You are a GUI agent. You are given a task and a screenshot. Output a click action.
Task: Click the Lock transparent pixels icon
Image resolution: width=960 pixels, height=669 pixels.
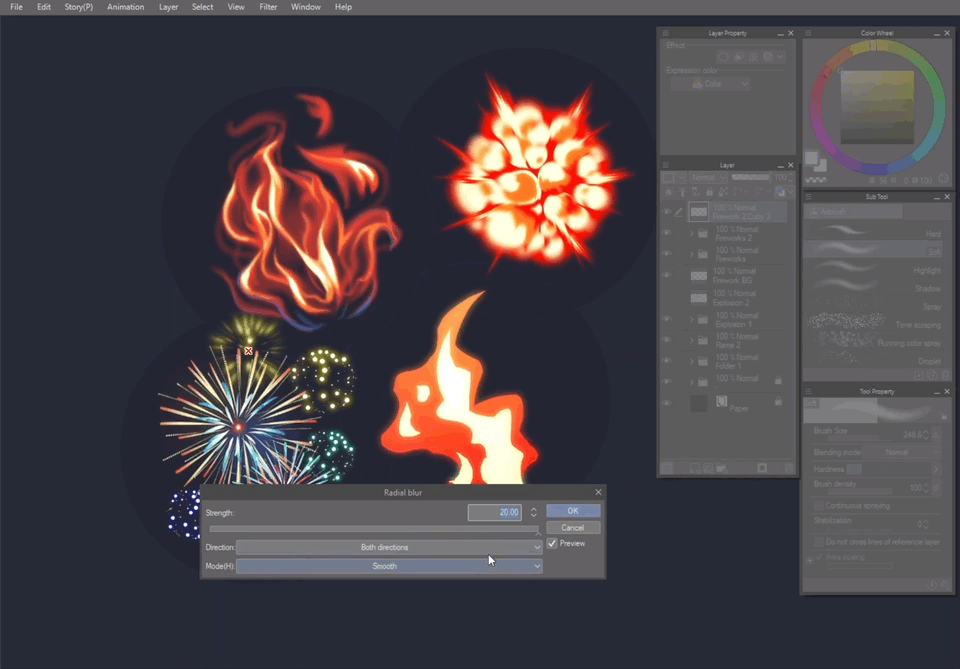pyautogui.click(x=723, y=192)
